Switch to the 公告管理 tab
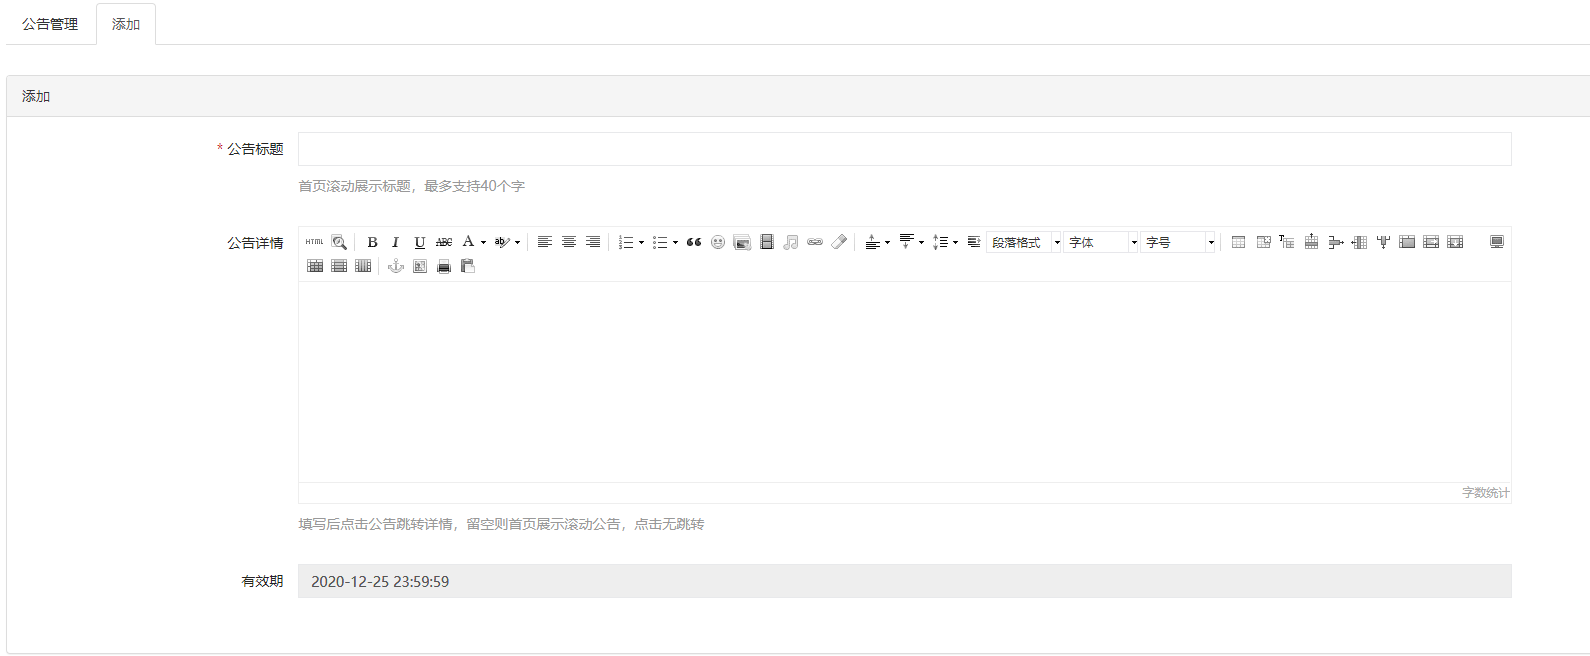This screenshot has height=656, width=1590. 50,24
